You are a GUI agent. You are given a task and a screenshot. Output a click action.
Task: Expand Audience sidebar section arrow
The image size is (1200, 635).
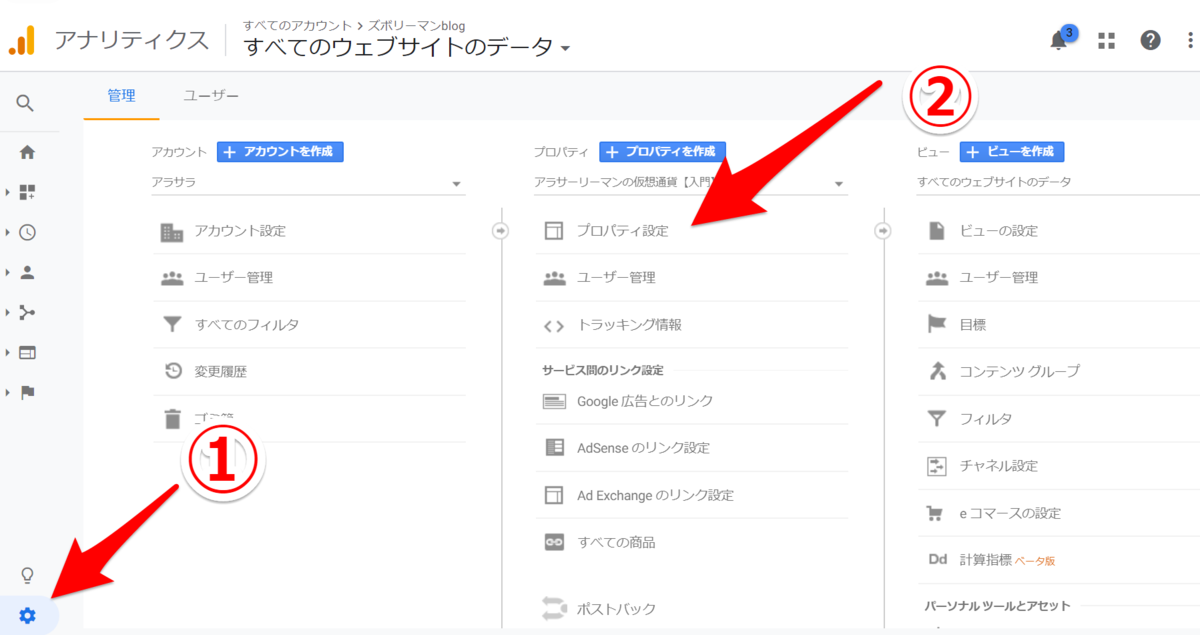coord(8,272)
